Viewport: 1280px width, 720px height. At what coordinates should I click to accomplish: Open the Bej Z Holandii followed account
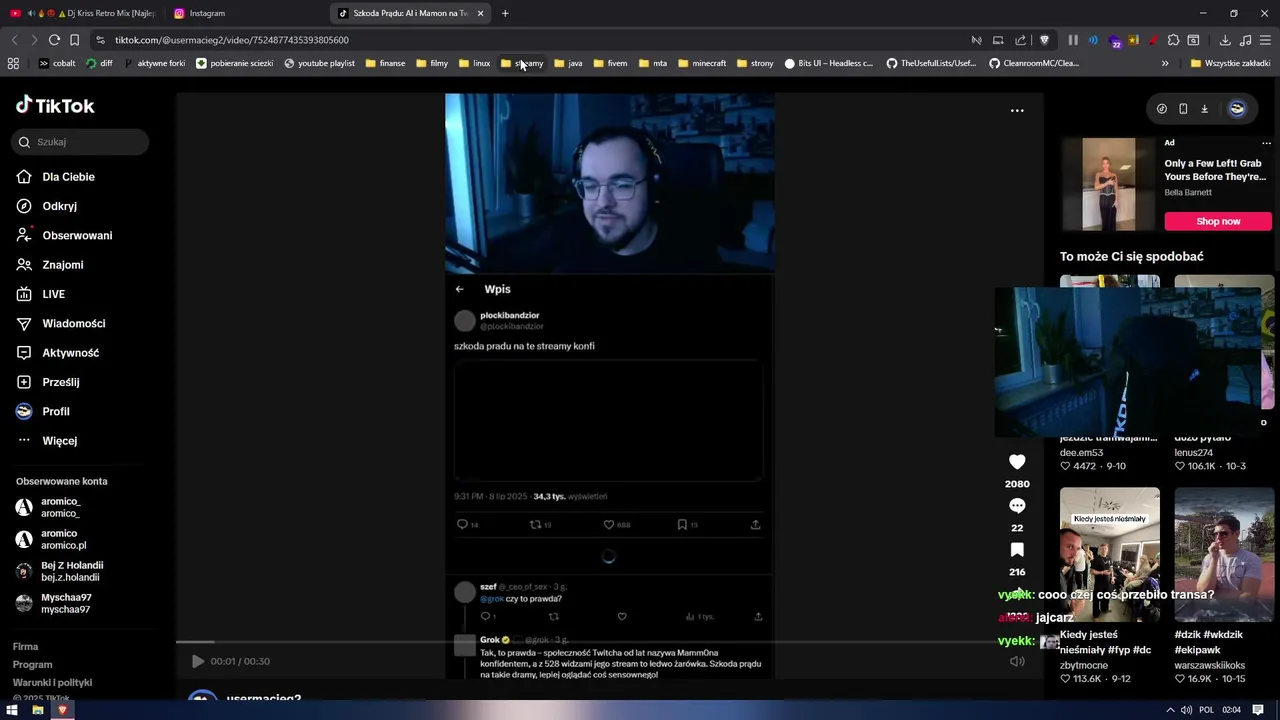pos(60,572)
